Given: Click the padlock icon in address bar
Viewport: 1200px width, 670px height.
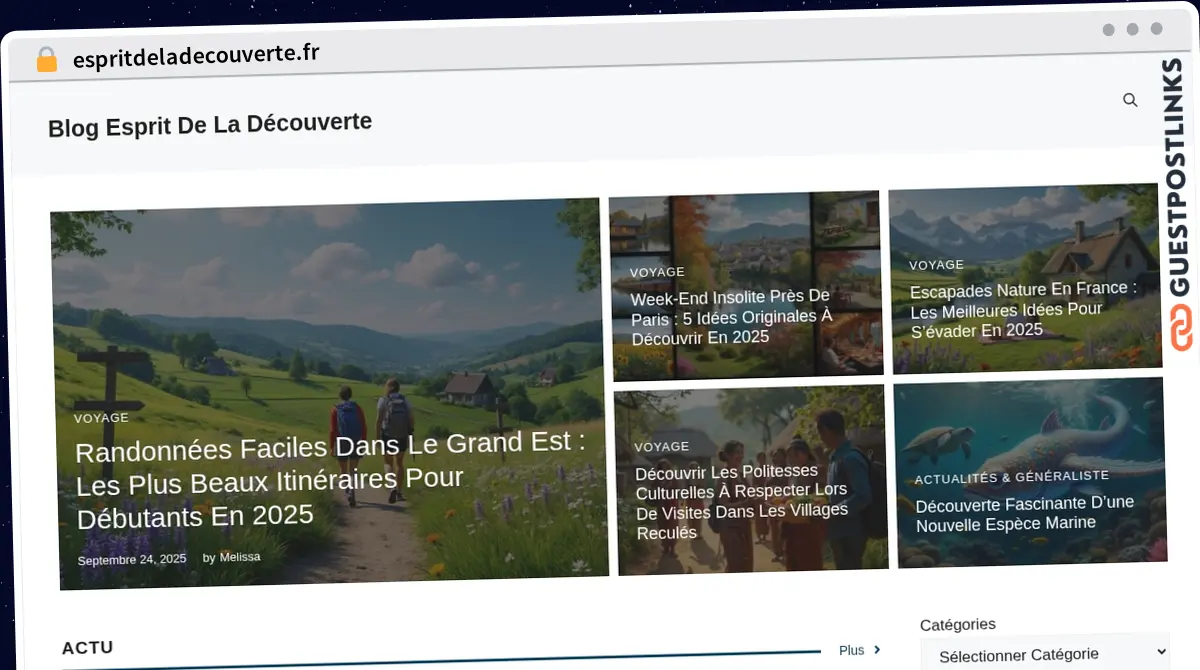Looking at the screenshot, I should [46, 60].
